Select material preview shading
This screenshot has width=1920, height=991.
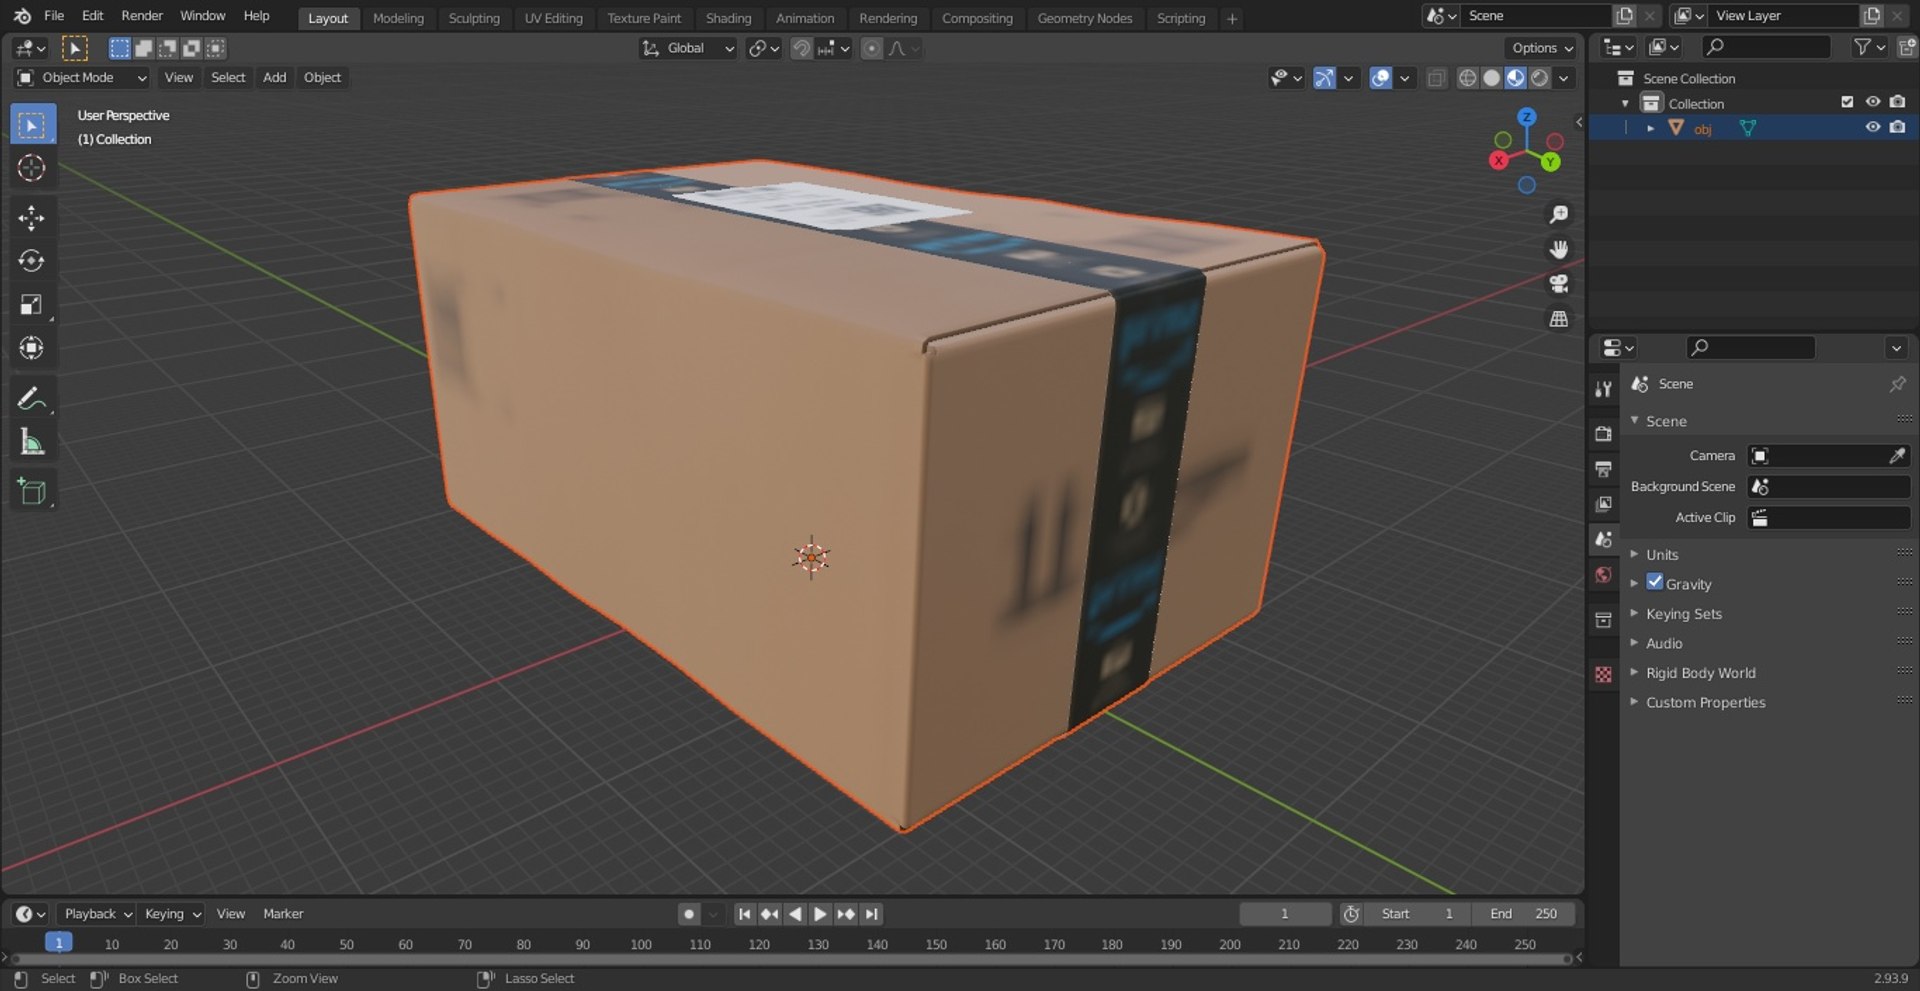1515,78
